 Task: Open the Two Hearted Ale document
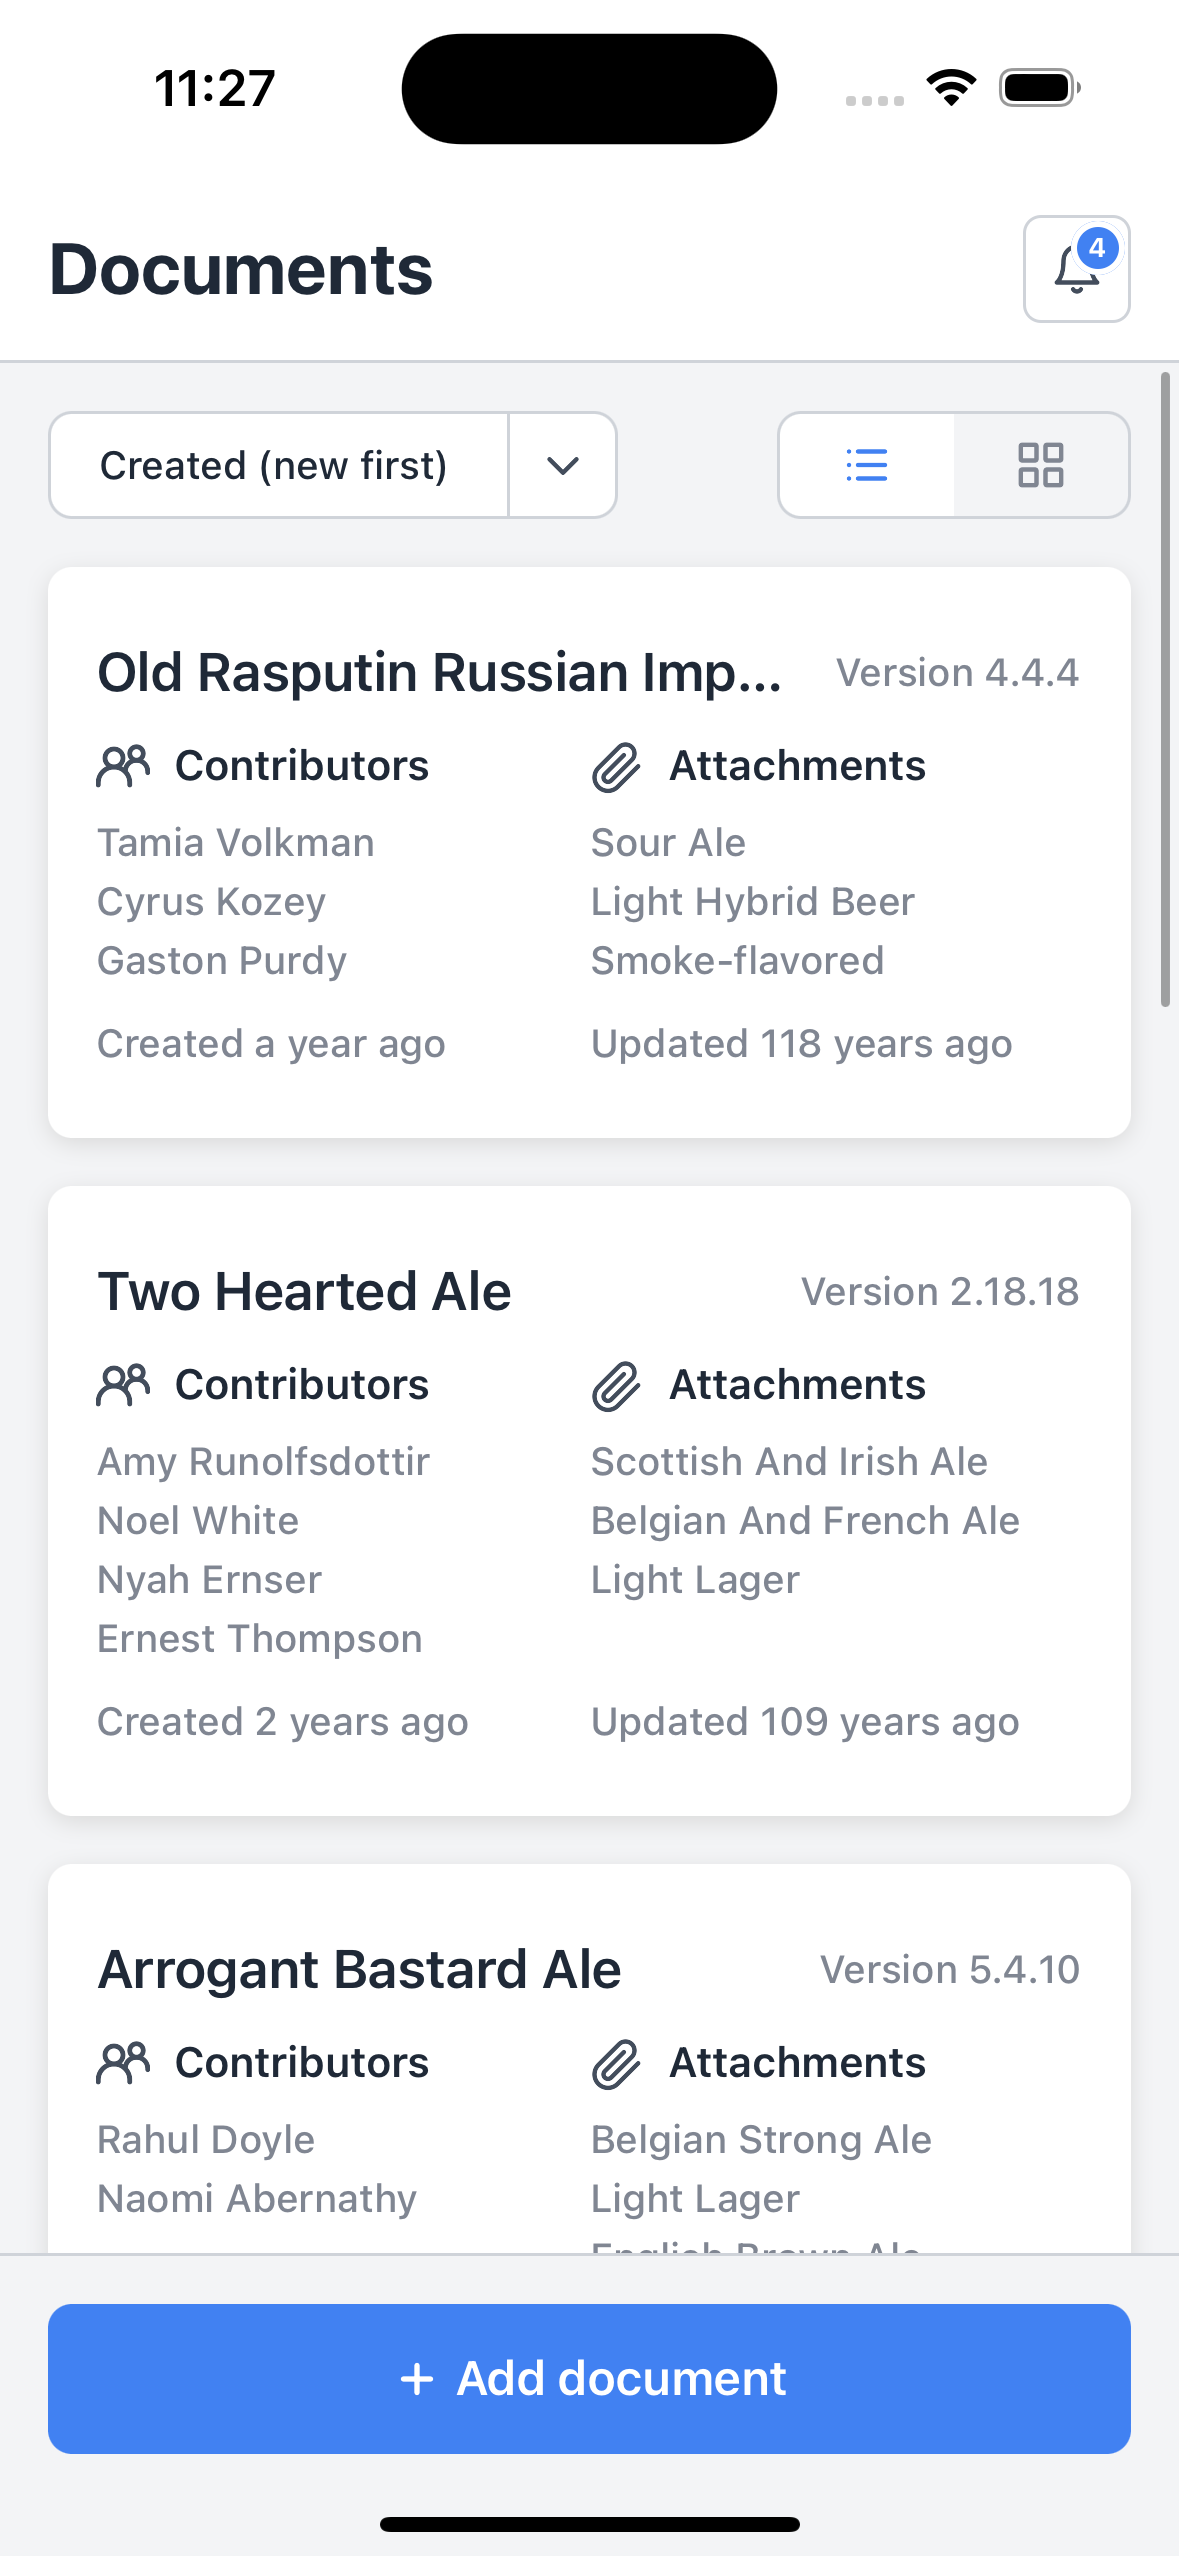(x=304, y=1291)
